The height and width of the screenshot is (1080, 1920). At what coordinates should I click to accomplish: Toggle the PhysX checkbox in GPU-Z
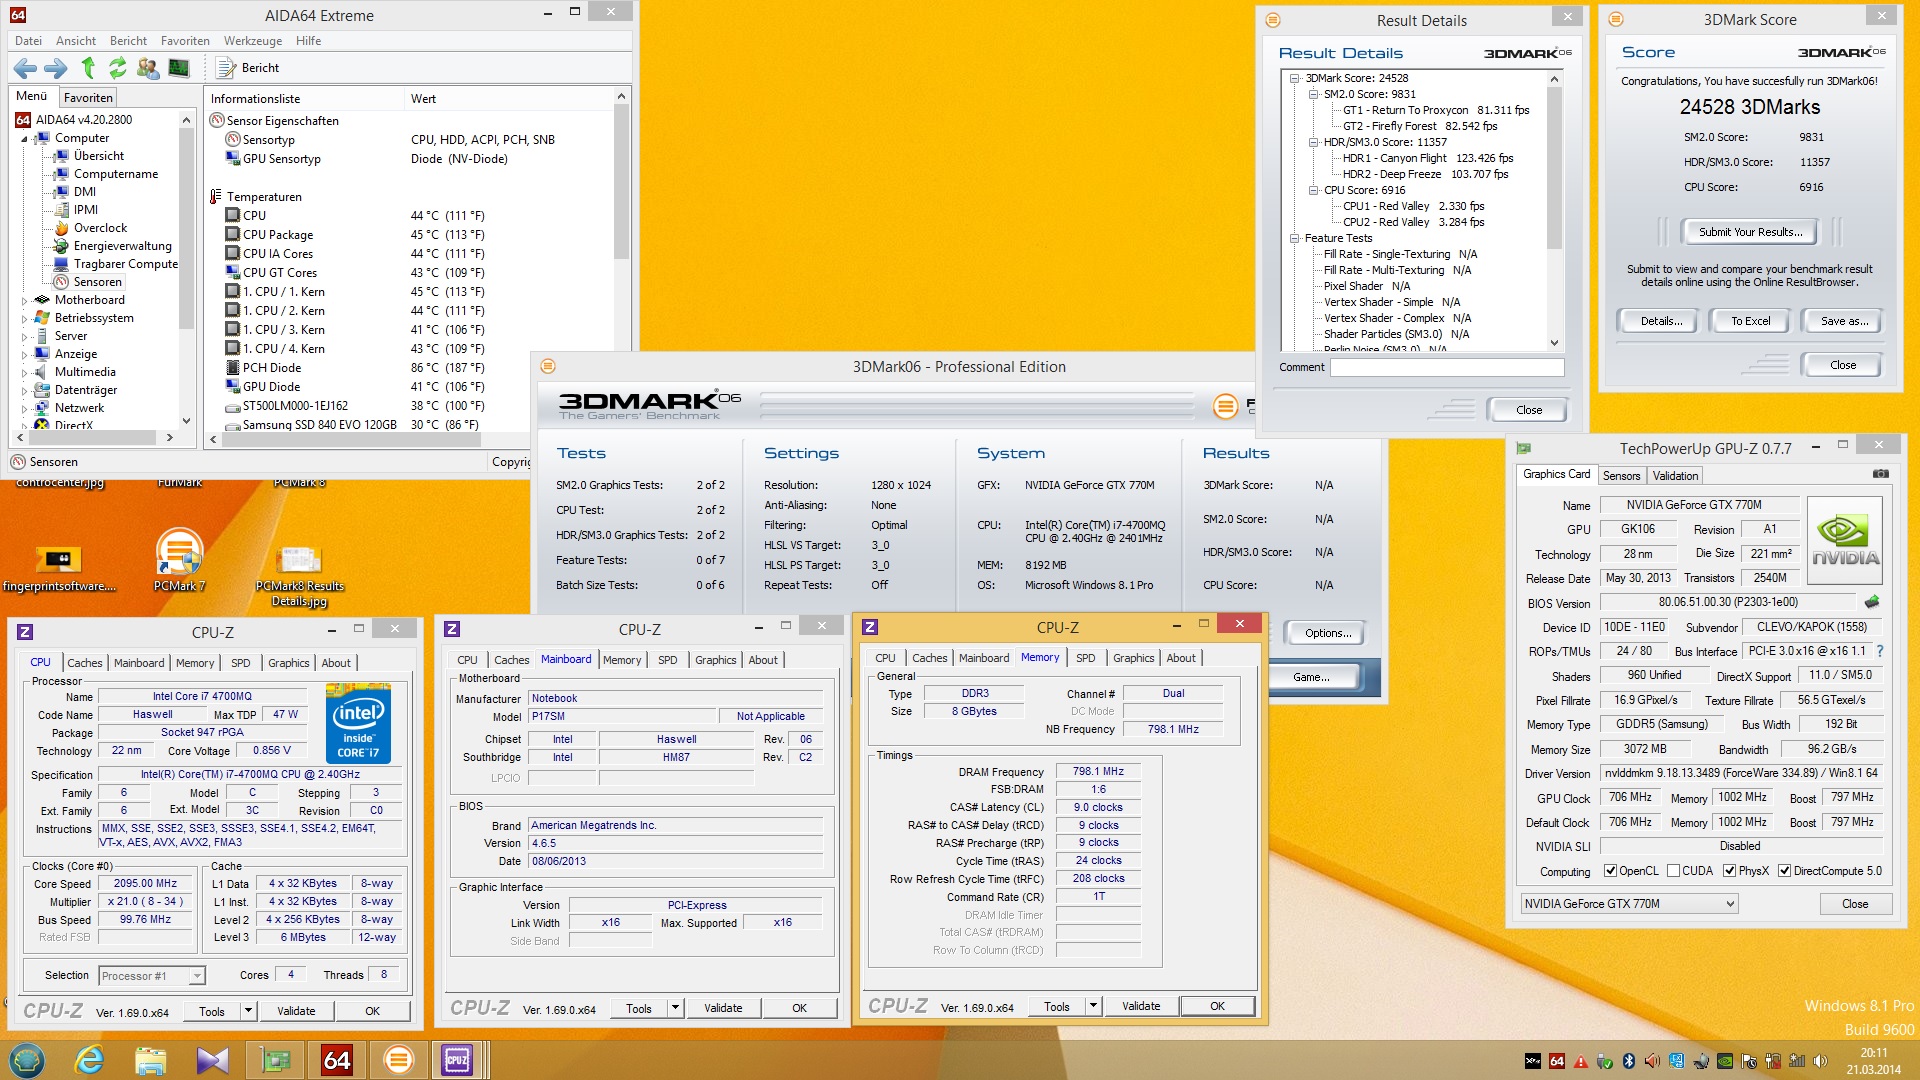tap(1729, 871)
